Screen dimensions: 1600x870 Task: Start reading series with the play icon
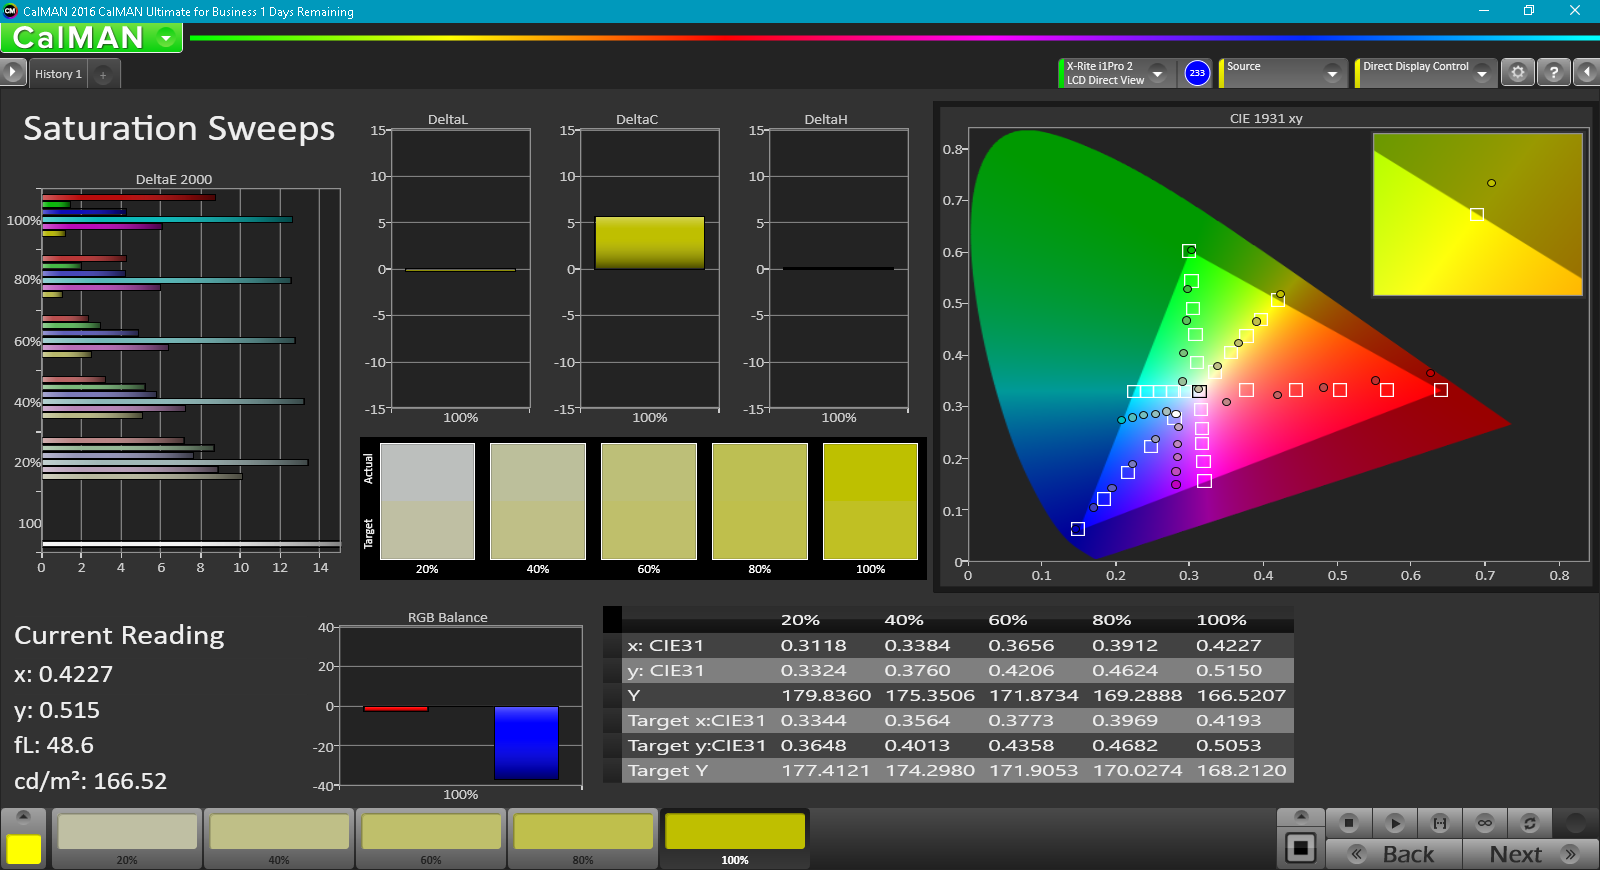coord(1394,823)
